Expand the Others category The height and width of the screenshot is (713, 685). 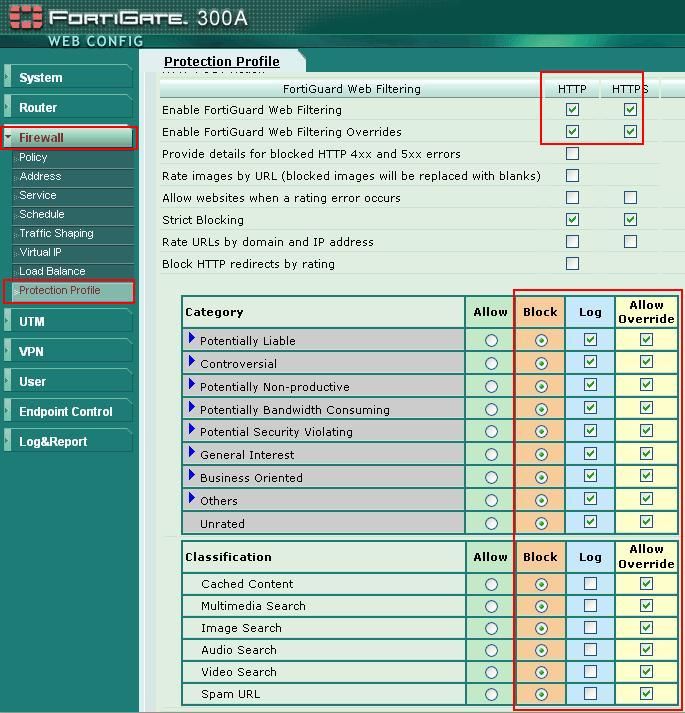tap(191, 498)
